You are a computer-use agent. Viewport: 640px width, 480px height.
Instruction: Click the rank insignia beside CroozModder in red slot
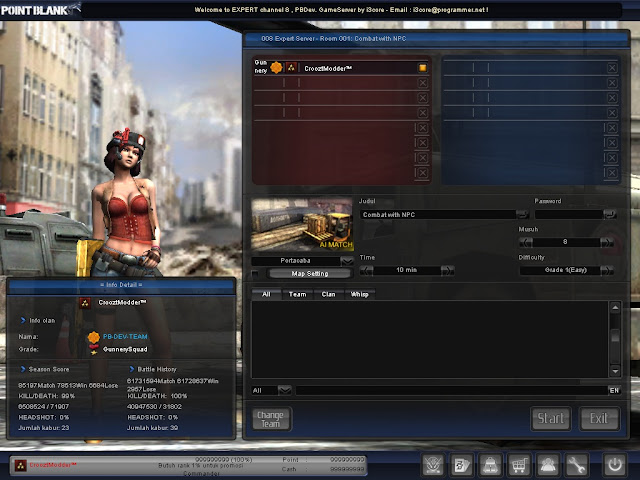pos(291,67)
